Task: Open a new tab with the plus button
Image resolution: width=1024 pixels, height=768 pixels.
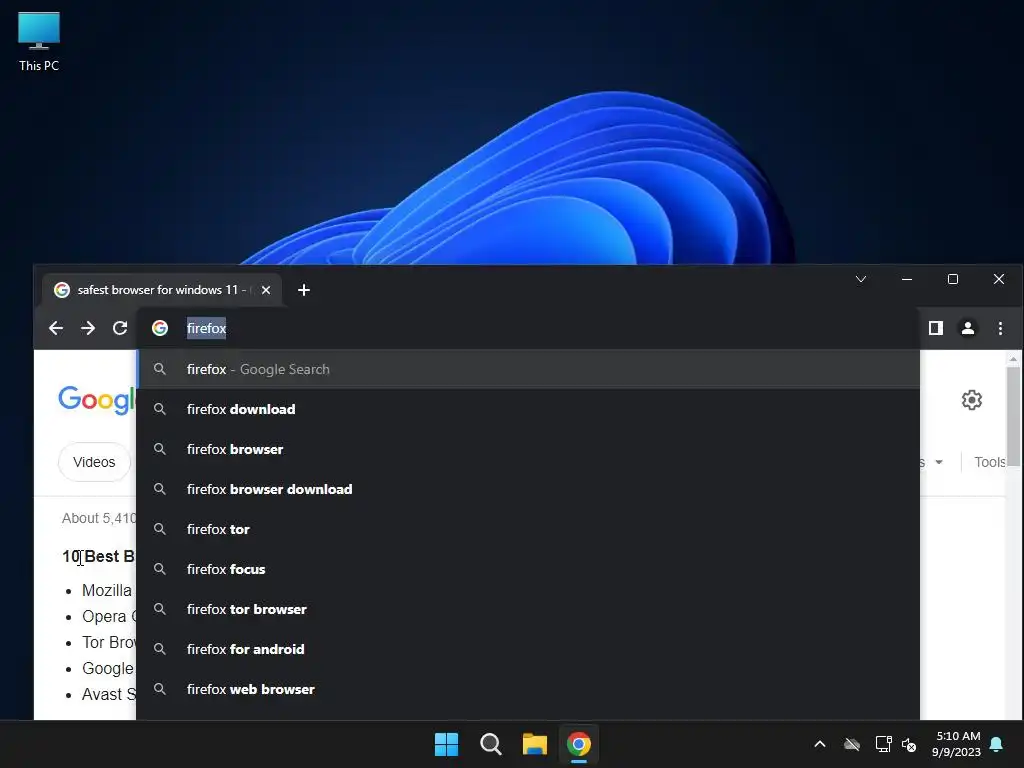Action: [304, 290]
